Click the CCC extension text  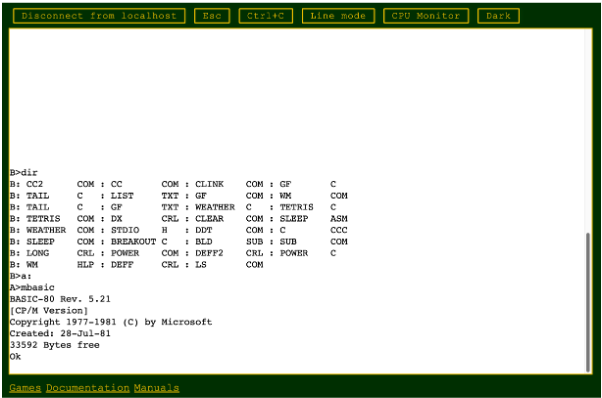[x=339, y=230]
